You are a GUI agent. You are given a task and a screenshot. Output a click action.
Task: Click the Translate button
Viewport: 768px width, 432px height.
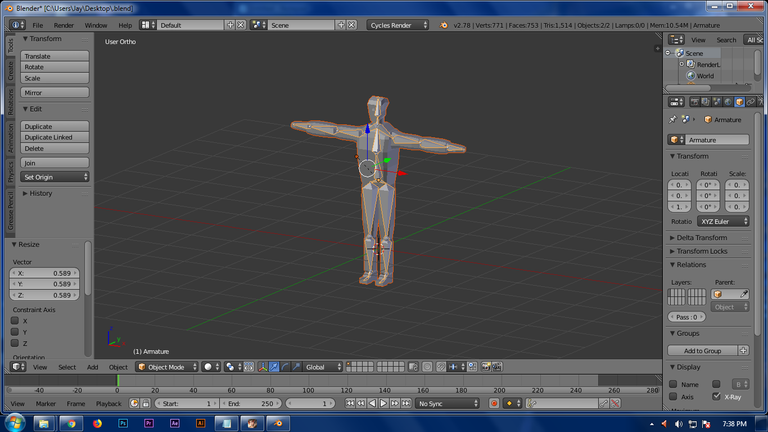[55, 56]
